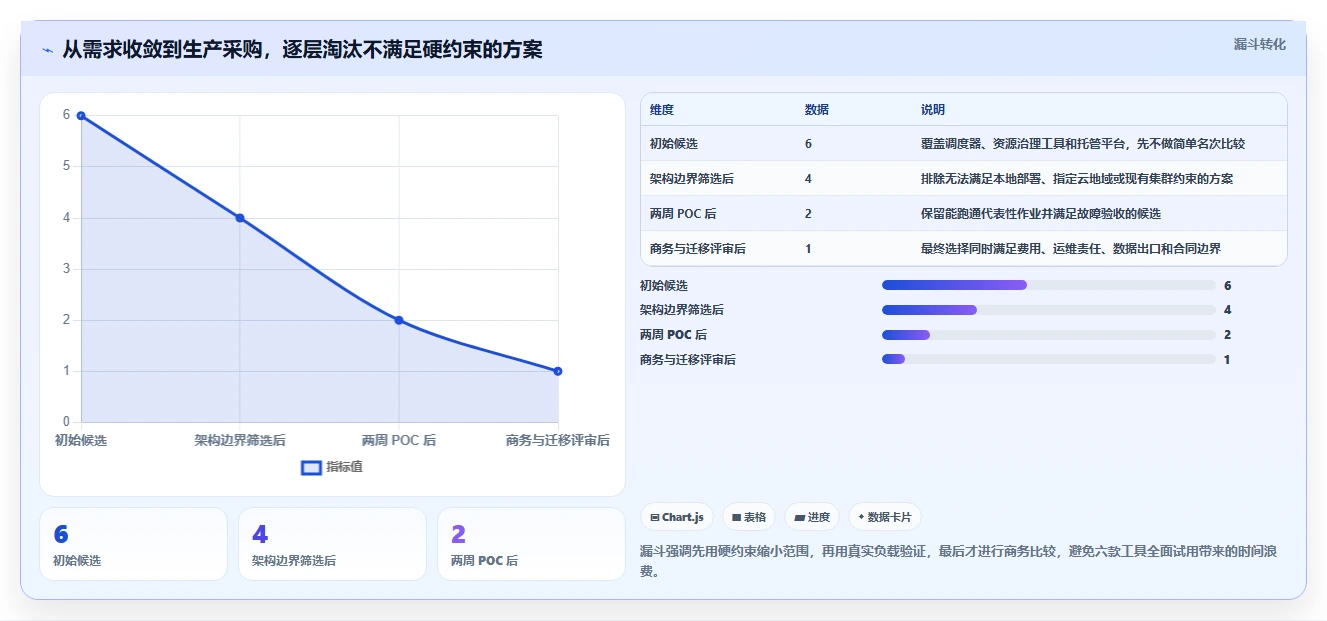1327x621 pixels.
Task: Click the 维度 column header
Action: tap(662, 110)
